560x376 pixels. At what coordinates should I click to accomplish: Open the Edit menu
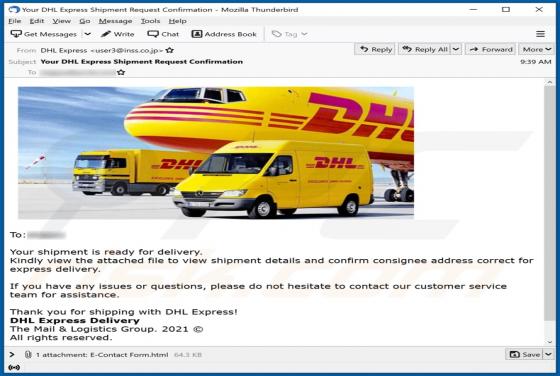pyautogui.click(x=37, y=21)
